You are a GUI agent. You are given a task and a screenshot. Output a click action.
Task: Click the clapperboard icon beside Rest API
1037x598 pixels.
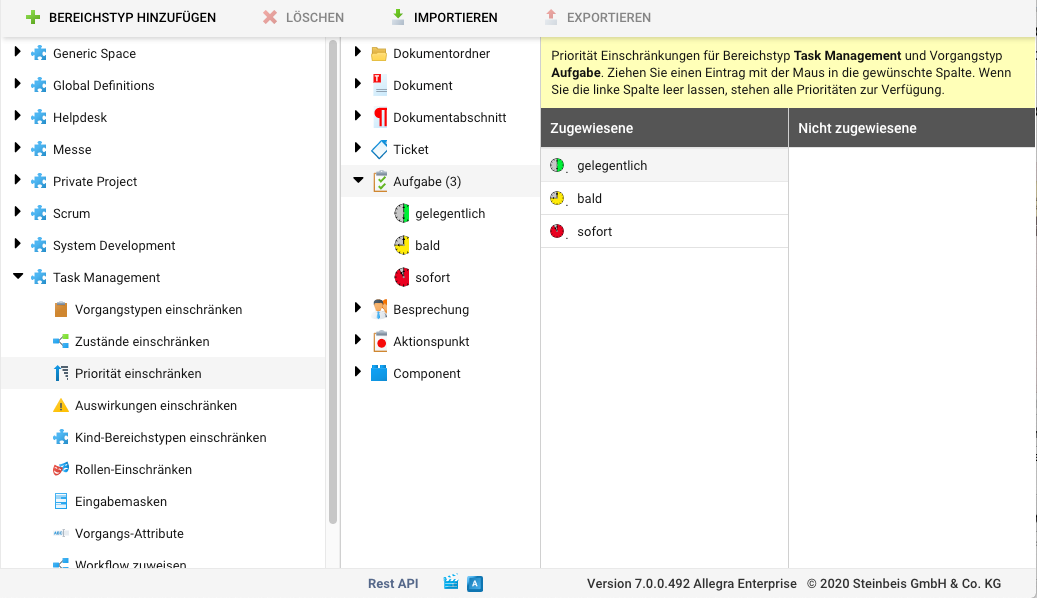(452, 584)
